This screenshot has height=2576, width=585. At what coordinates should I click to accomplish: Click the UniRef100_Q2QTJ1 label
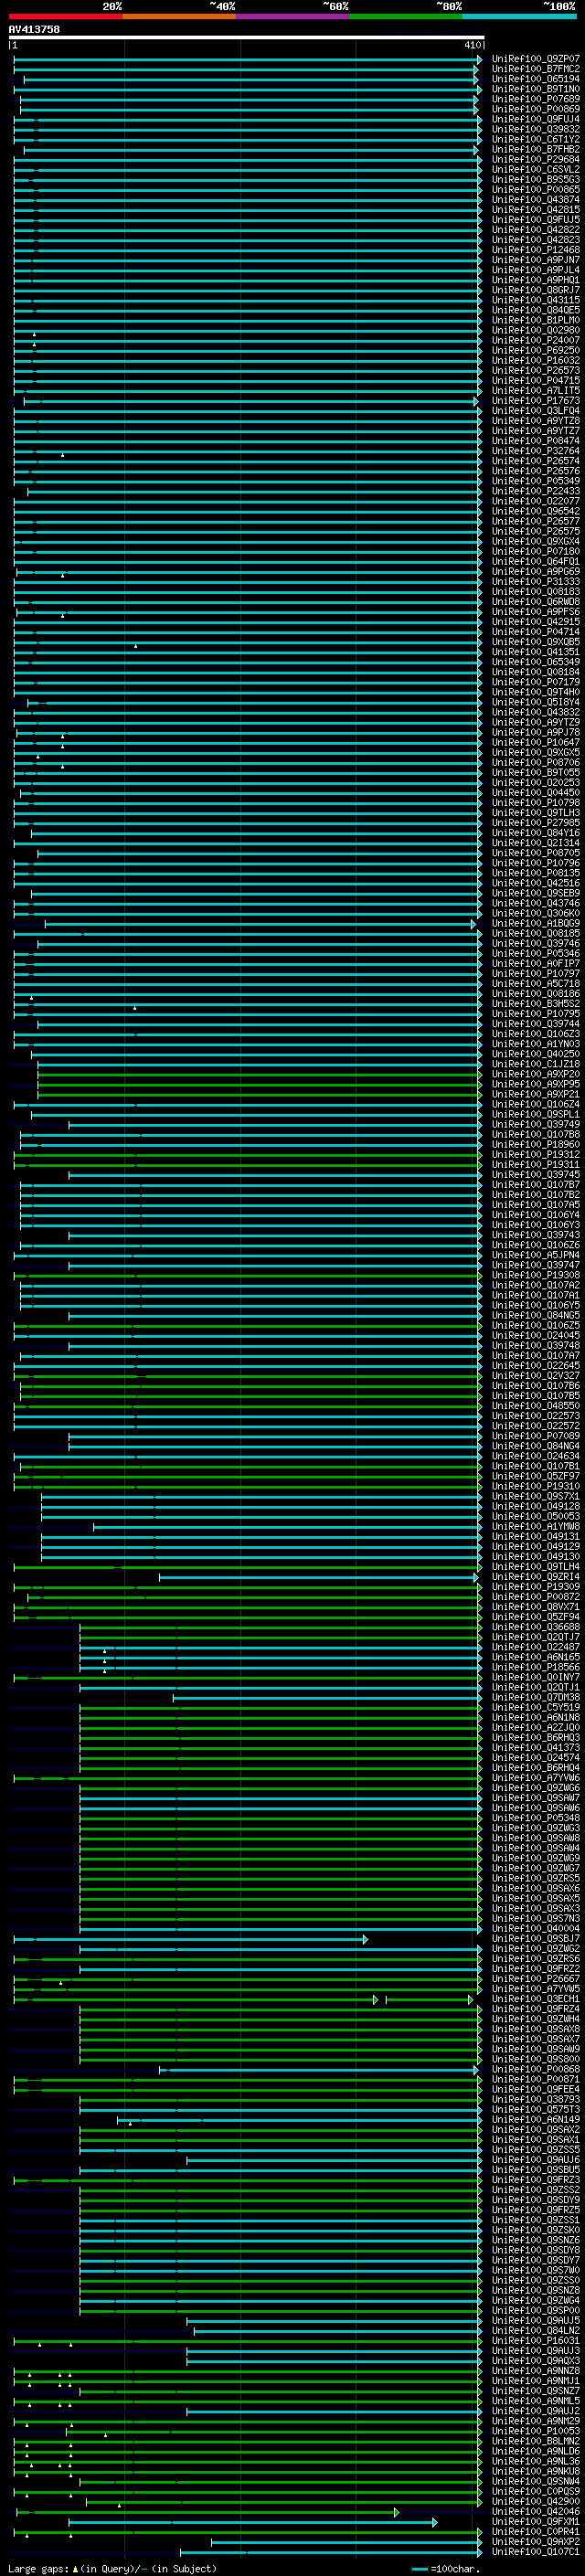click(535, 1687)
